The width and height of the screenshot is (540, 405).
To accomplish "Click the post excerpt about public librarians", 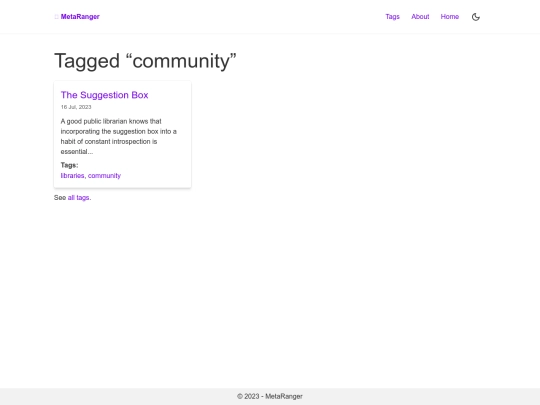I will point(119,136).
